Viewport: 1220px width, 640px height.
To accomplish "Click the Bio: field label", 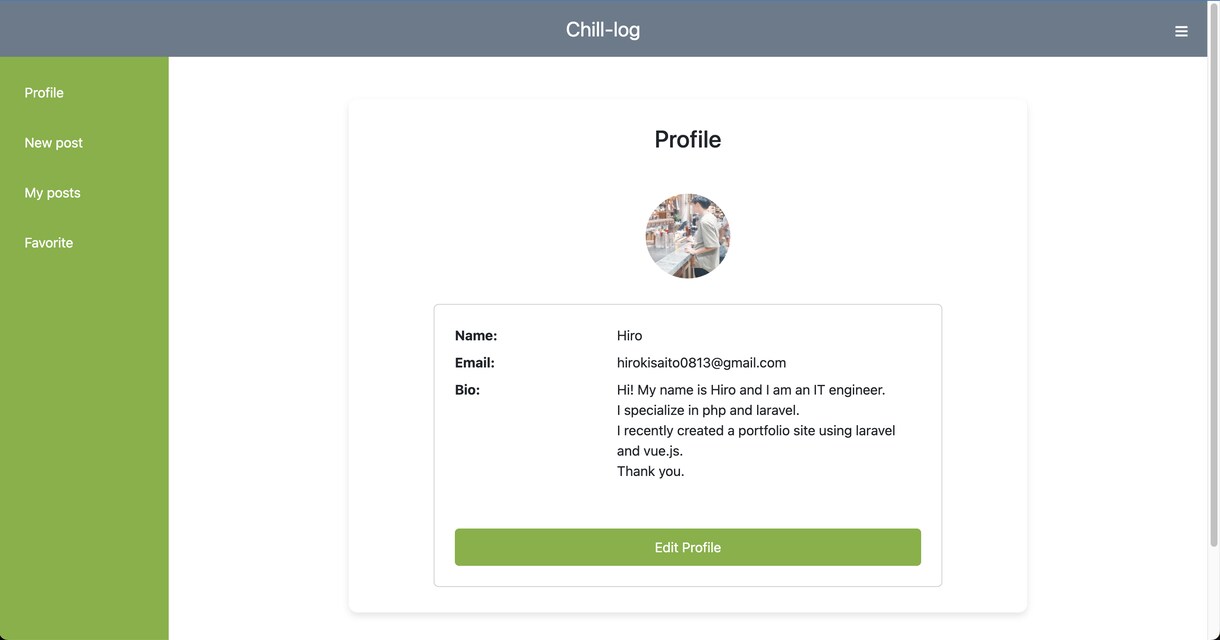I will [x=467, y=389].
